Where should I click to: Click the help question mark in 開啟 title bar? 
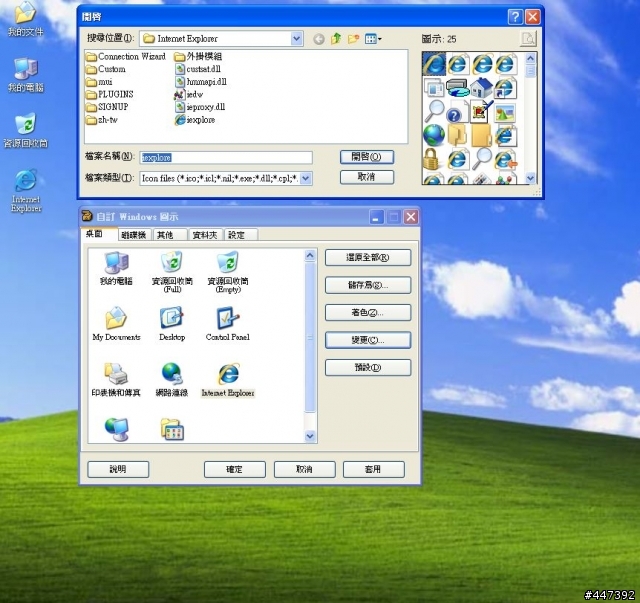pos(515,17)
